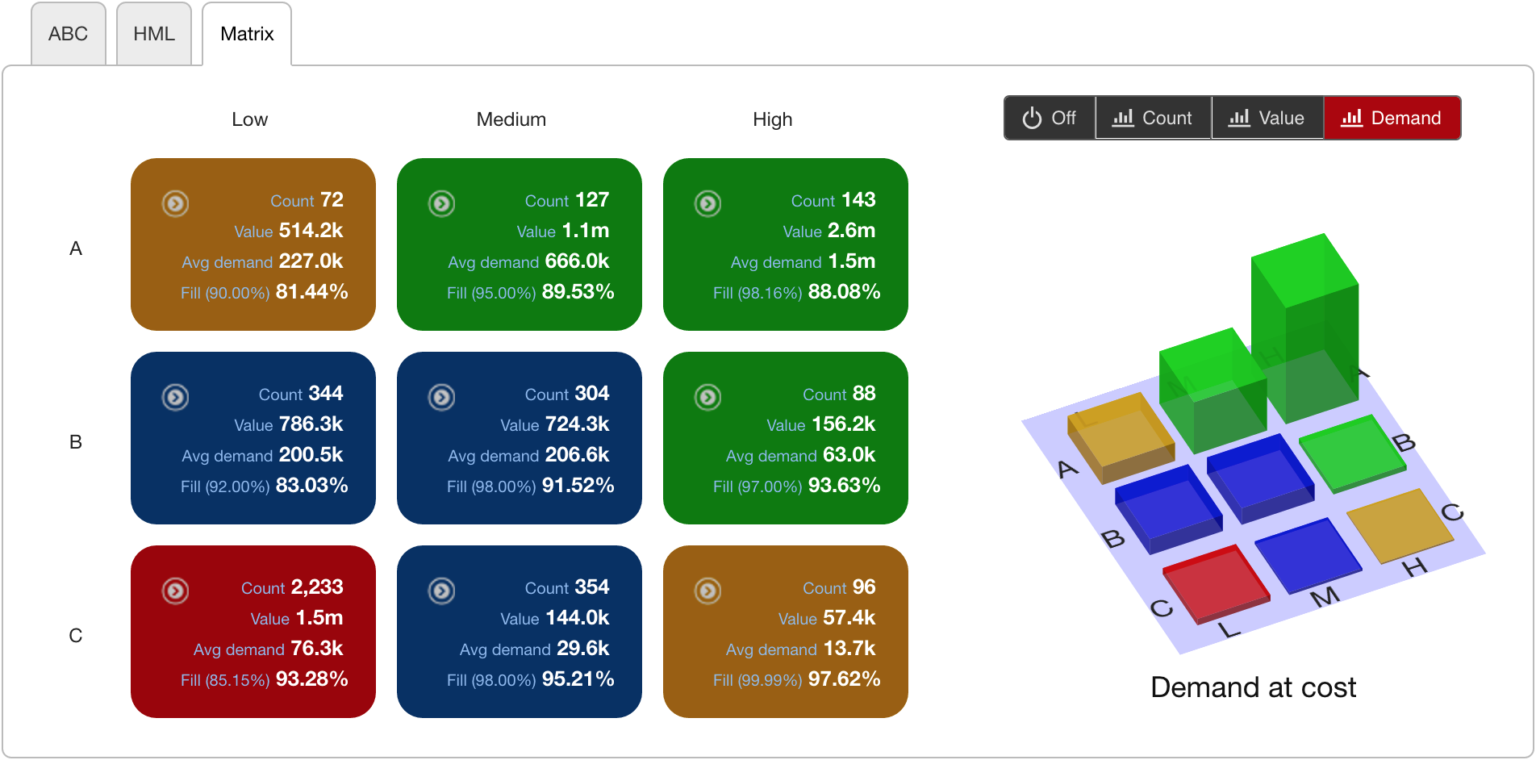Expand the A-Medium cell via its arrow
The image size is (1536, 760).
pyautogui.click(x=440, y=203)
